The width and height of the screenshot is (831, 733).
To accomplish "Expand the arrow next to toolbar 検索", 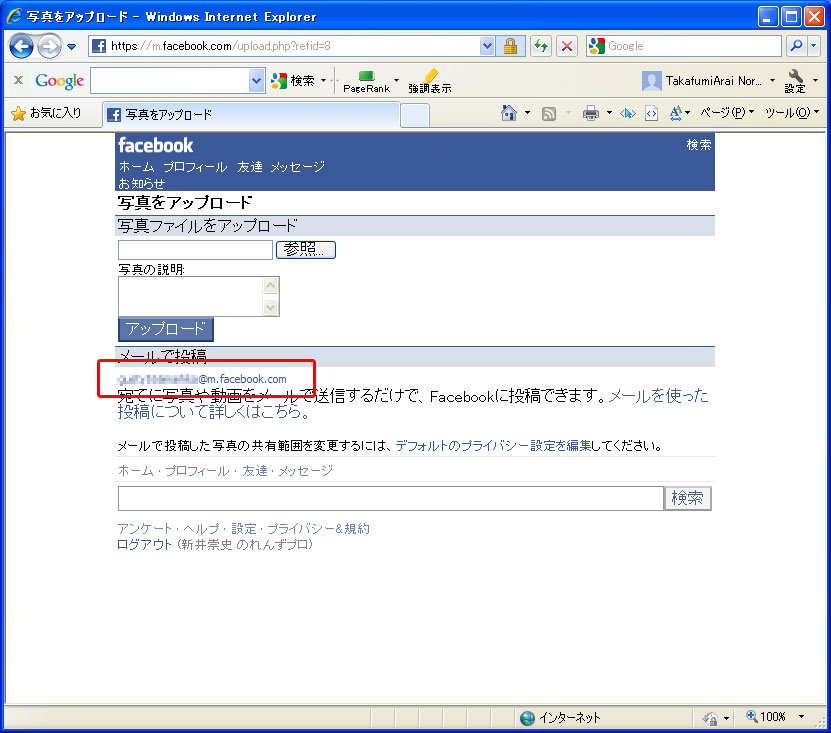I will [x=323, y=81].
